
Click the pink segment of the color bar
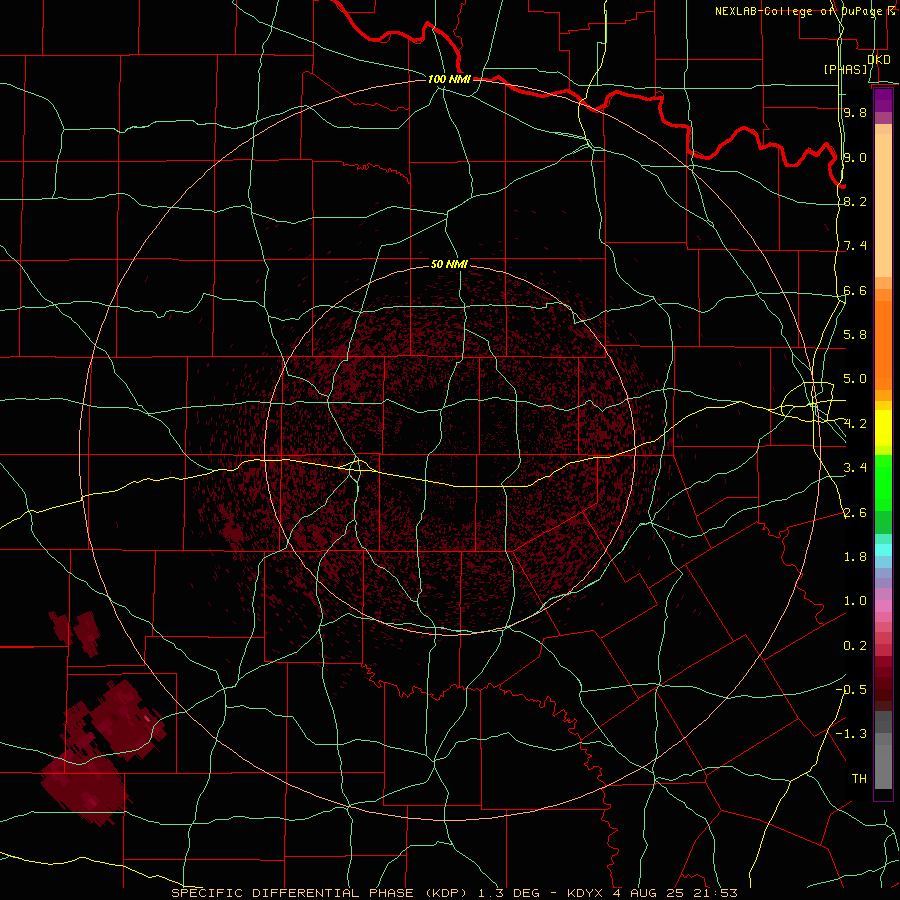click(883, 606)
